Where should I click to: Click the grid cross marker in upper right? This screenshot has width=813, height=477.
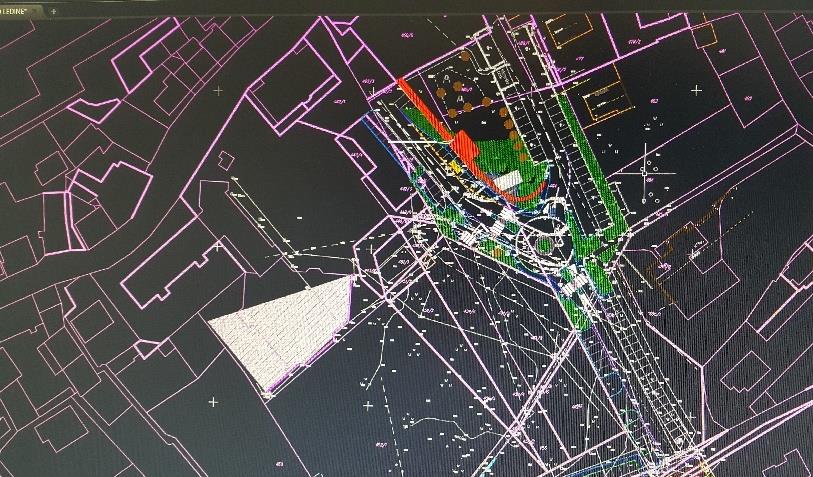697,90
